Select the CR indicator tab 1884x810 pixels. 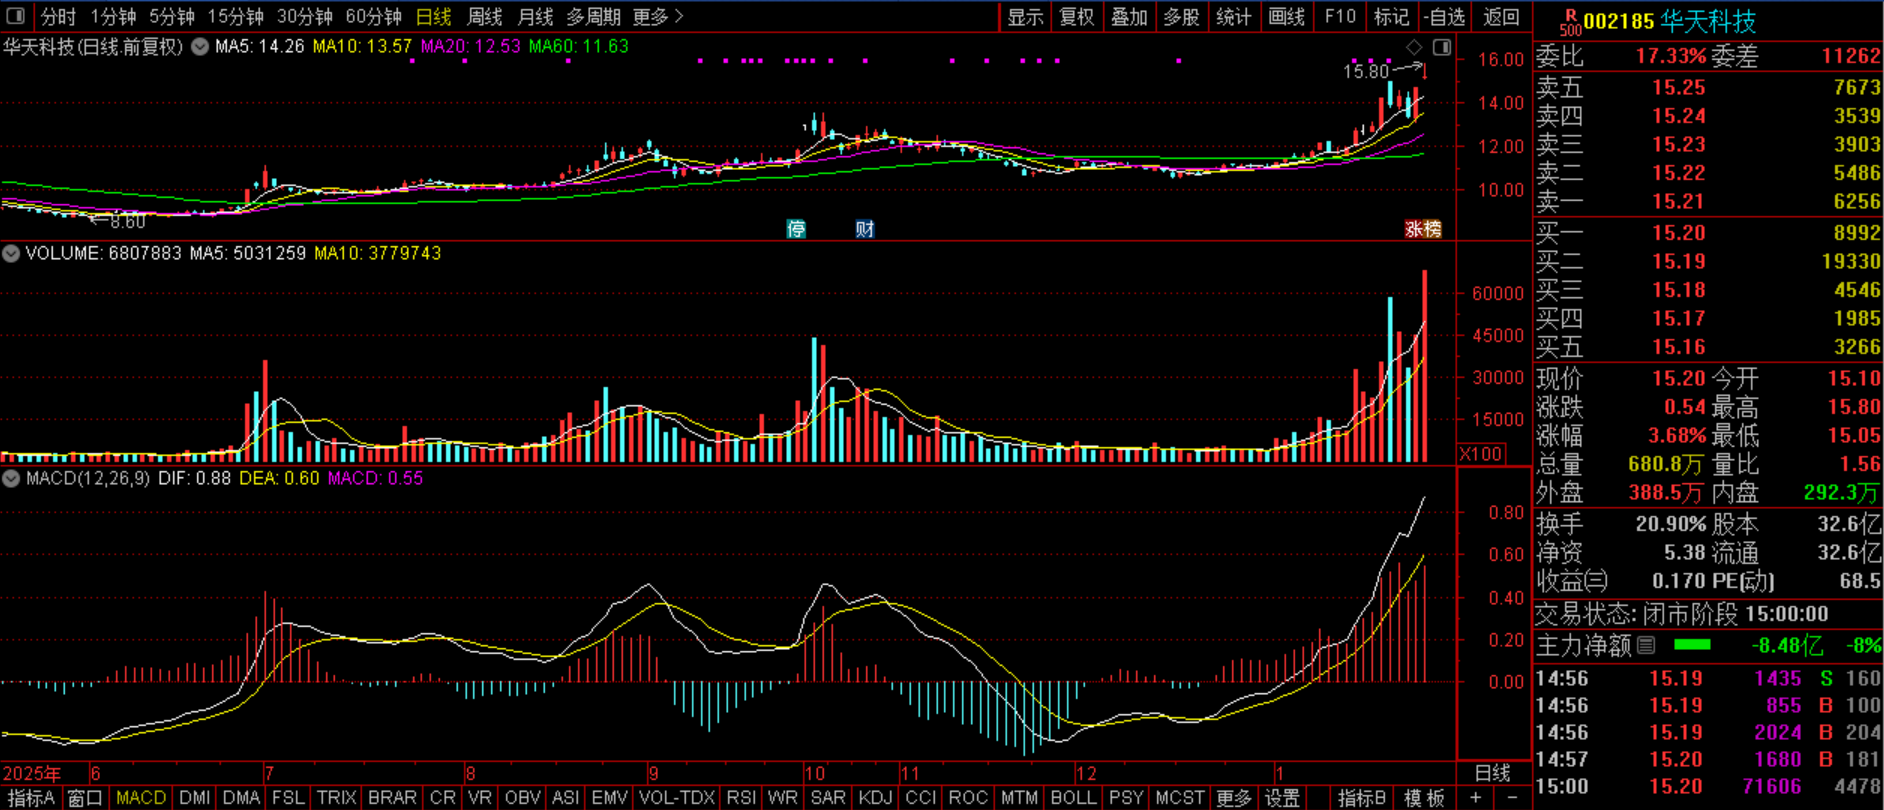click(x=443, y=798)
